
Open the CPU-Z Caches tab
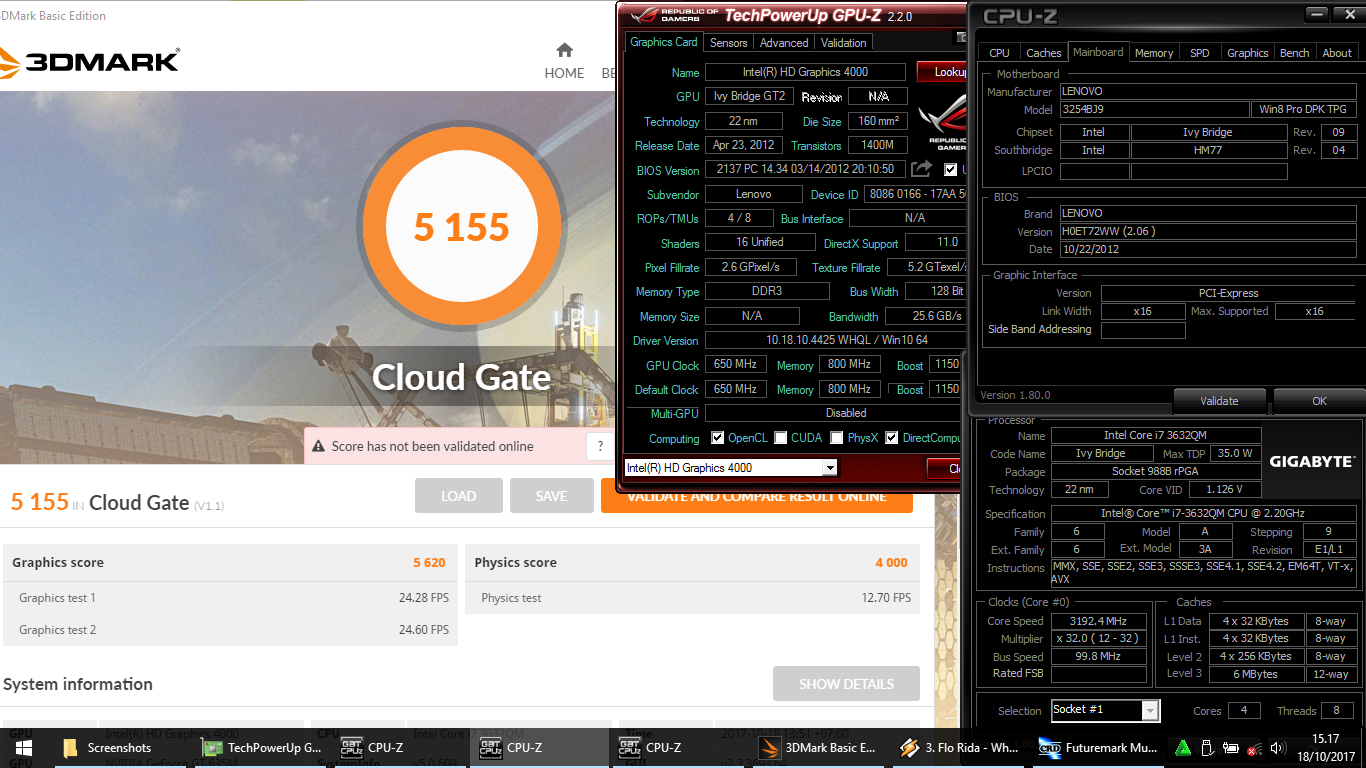(x=1044, y=53)
